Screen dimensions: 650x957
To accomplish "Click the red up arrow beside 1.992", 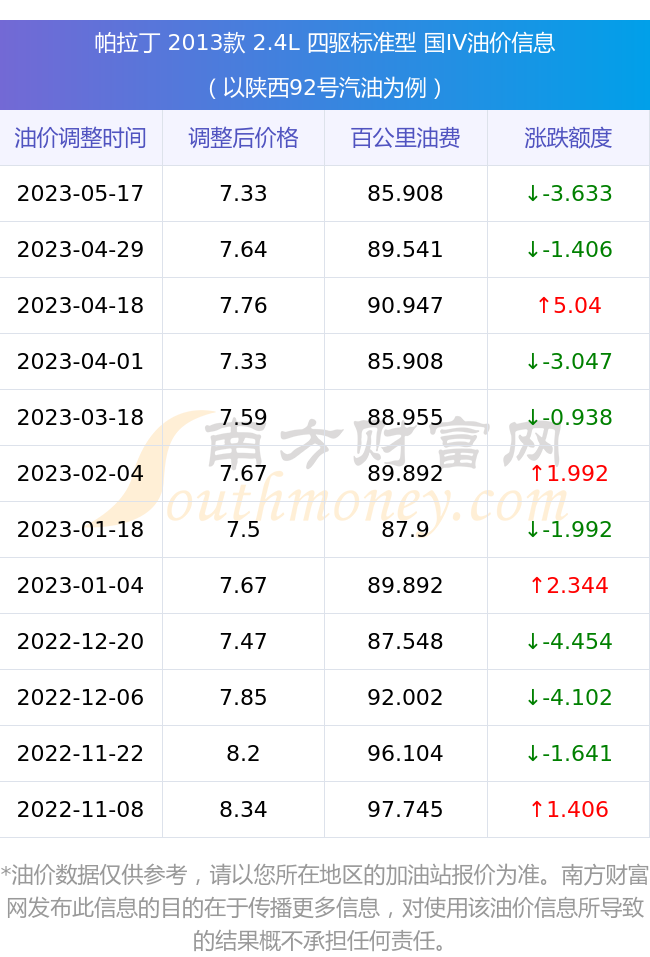I will tap(536, 474).
